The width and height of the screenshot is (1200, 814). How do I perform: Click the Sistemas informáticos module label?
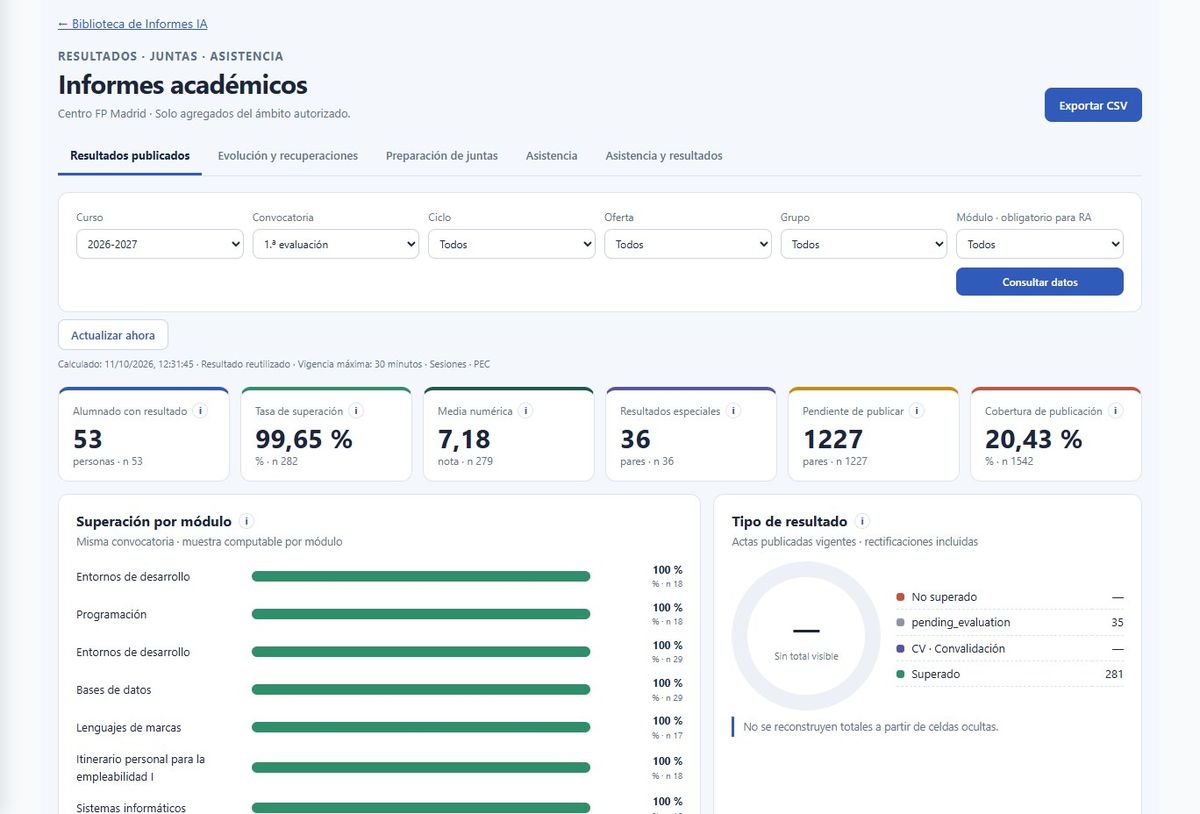[131, 808]
